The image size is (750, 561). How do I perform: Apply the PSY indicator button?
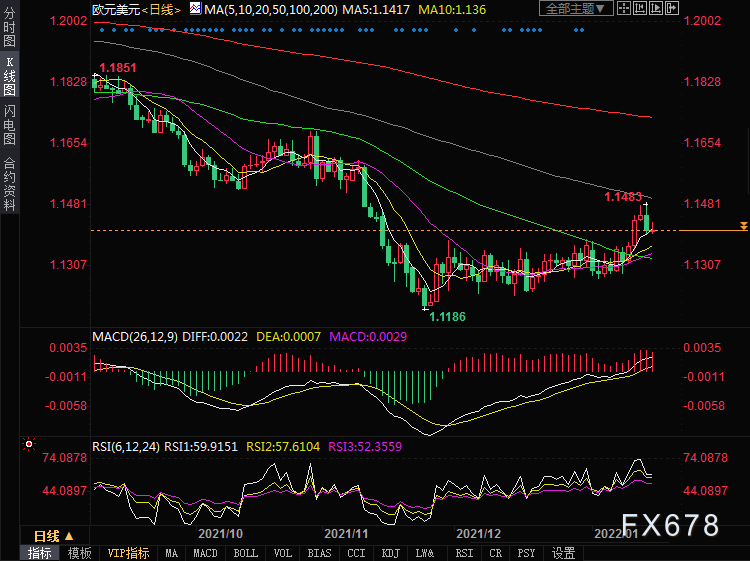click(526, 553)
